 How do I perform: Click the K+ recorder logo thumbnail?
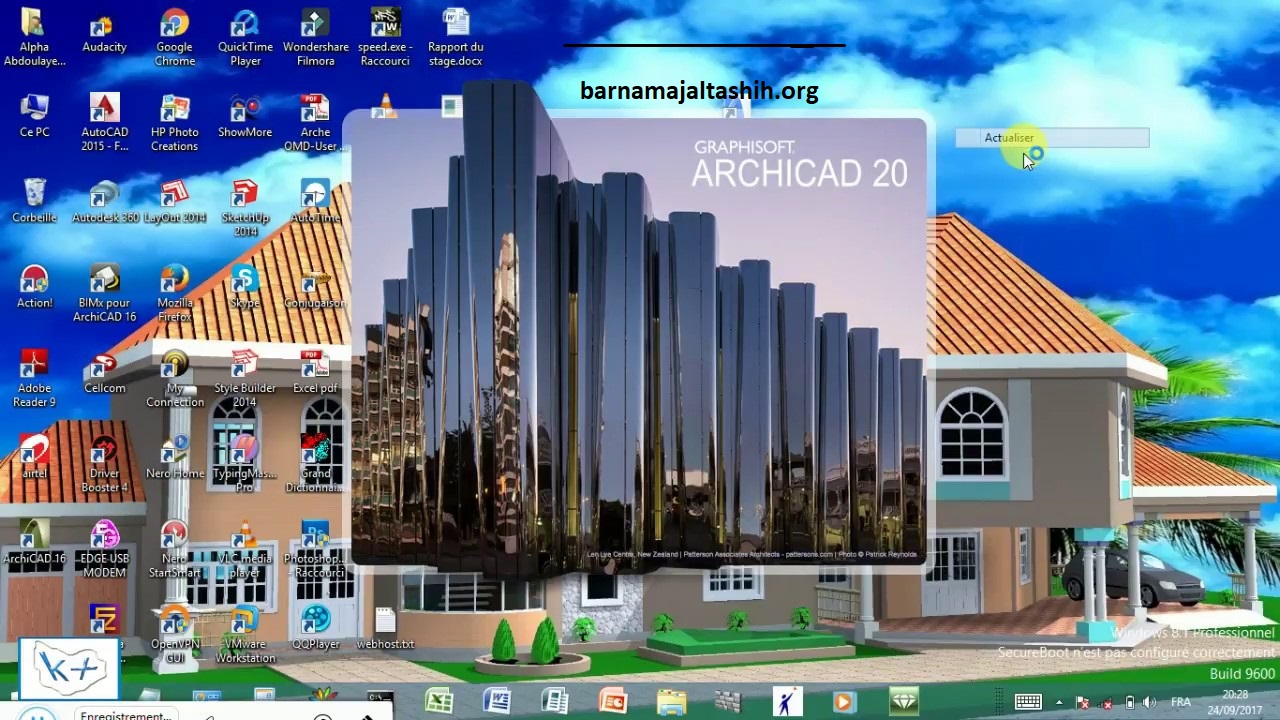[x=69, y=668]
